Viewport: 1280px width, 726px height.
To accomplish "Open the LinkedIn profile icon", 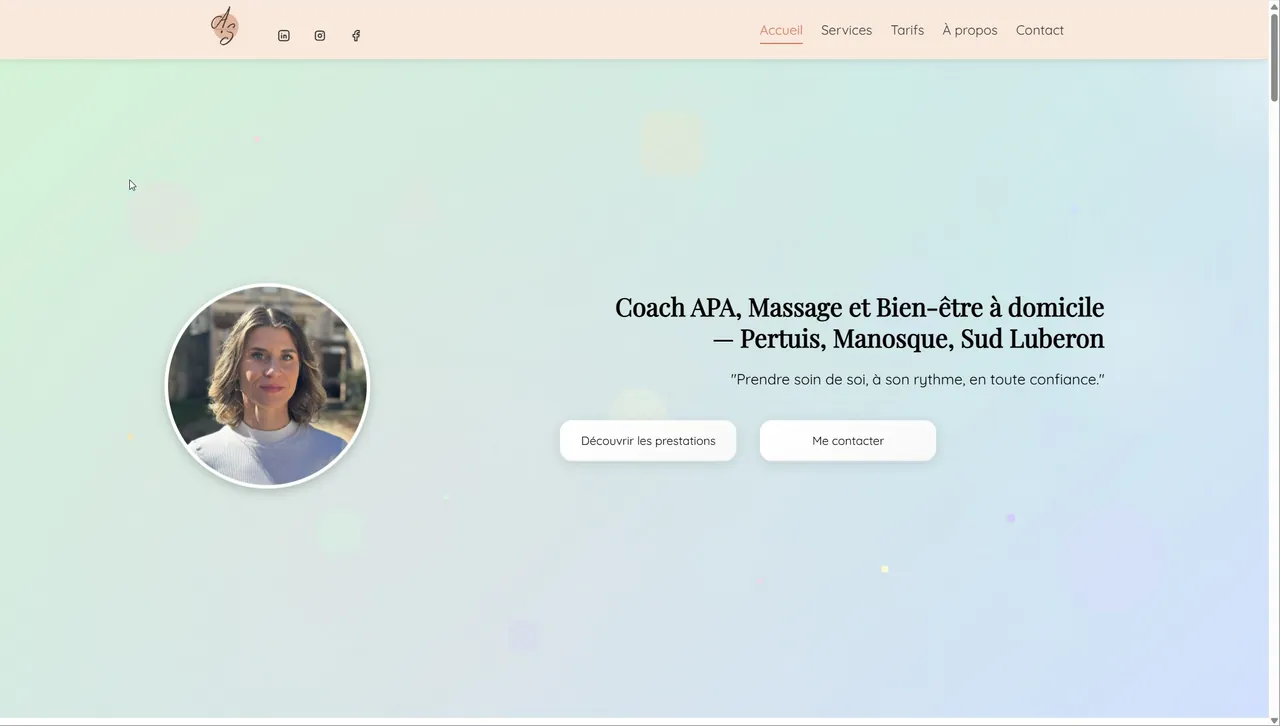I will tap(284, 36).
